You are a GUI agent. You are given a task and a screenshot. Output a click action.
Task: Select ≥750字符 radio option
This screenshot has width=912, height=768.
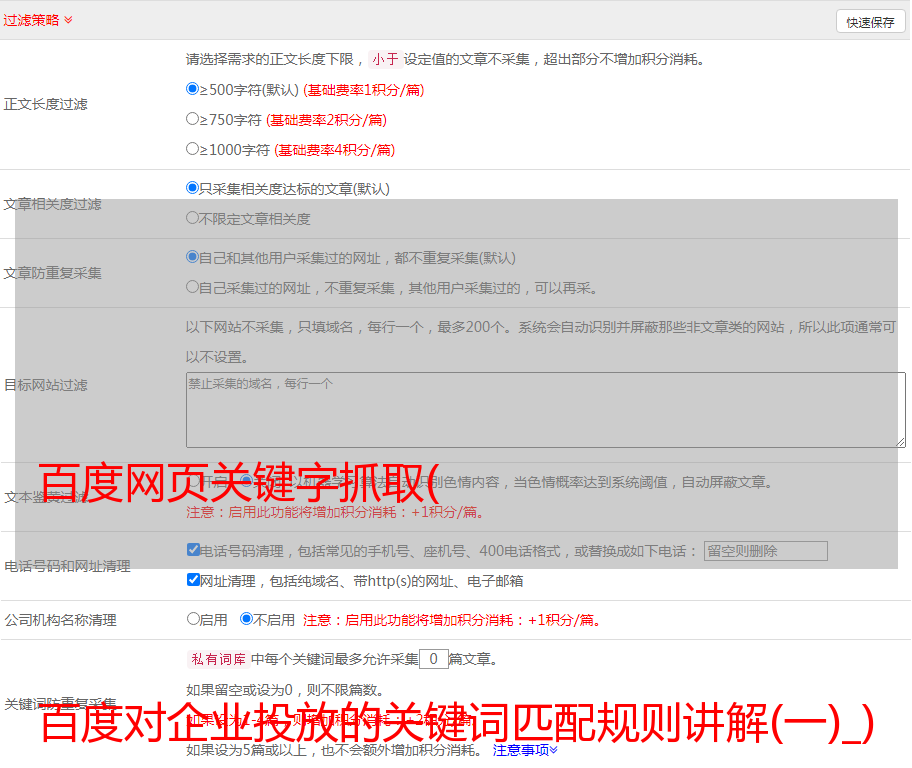coord(192,119)
